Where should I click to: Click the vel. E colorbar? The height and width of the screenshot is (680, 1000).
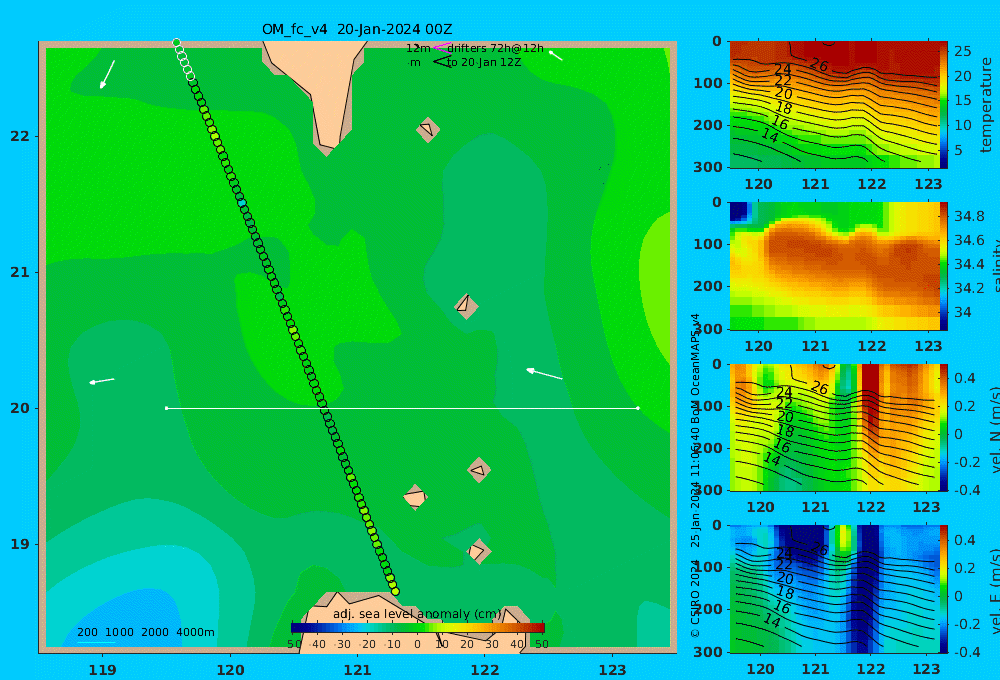point(944,589)
